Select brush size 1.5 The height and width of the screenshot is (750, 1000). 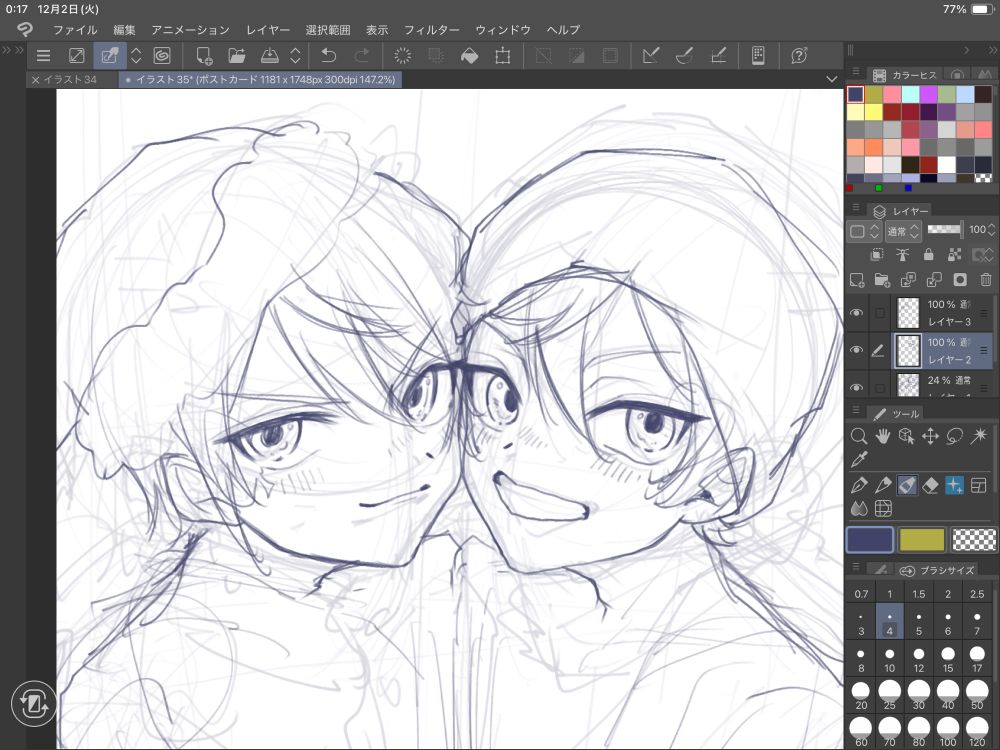(918, 594)
